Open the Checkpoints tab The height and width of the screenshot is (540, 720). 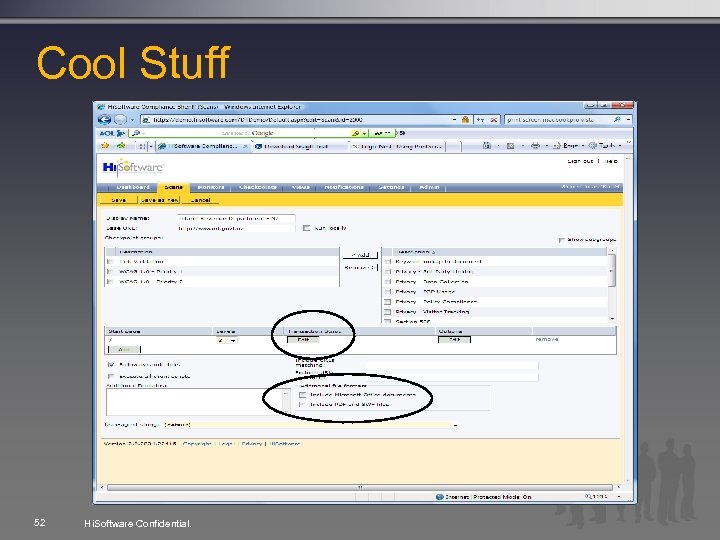[258, 187]
